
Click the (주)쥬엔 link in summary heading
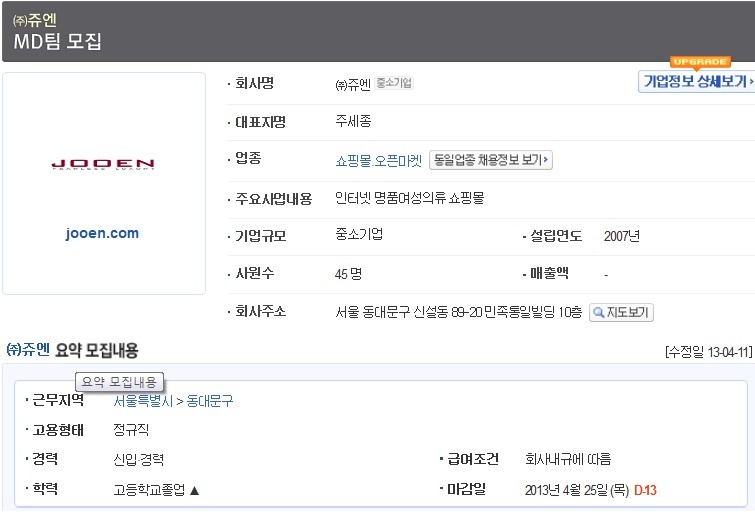coord(28,349)
